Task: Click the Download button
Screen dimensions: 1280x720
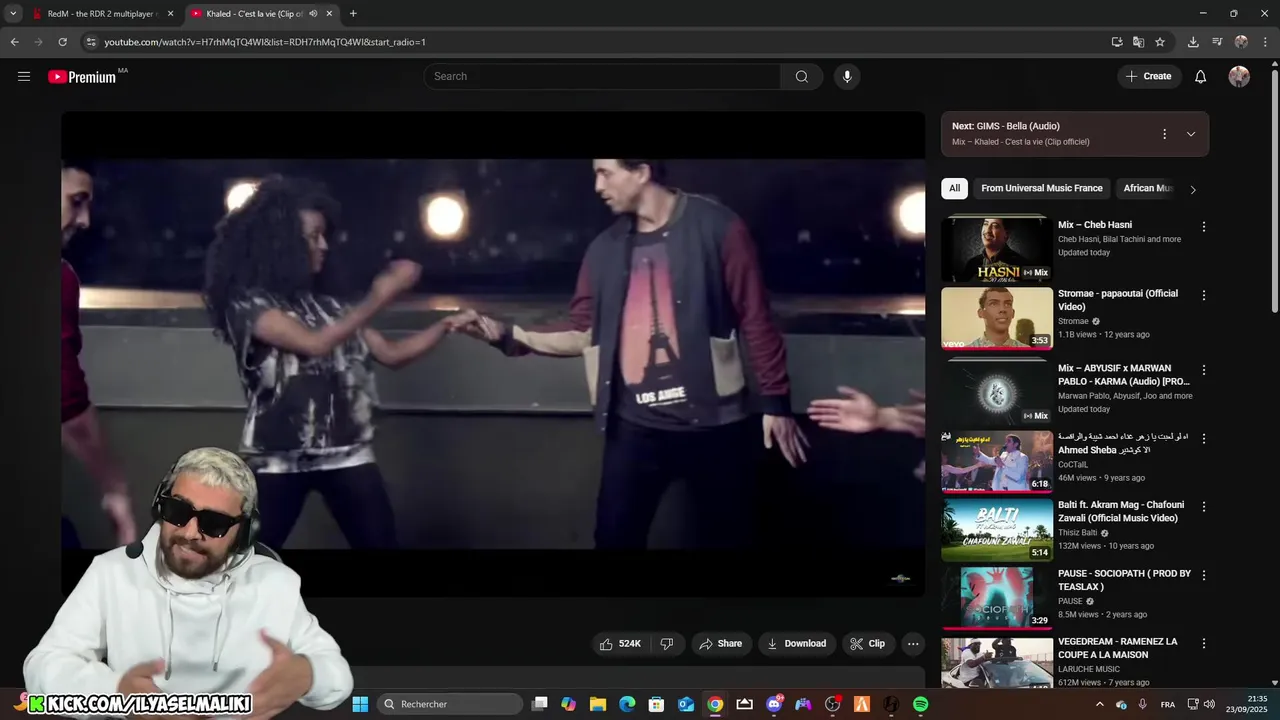Action: 796,644
